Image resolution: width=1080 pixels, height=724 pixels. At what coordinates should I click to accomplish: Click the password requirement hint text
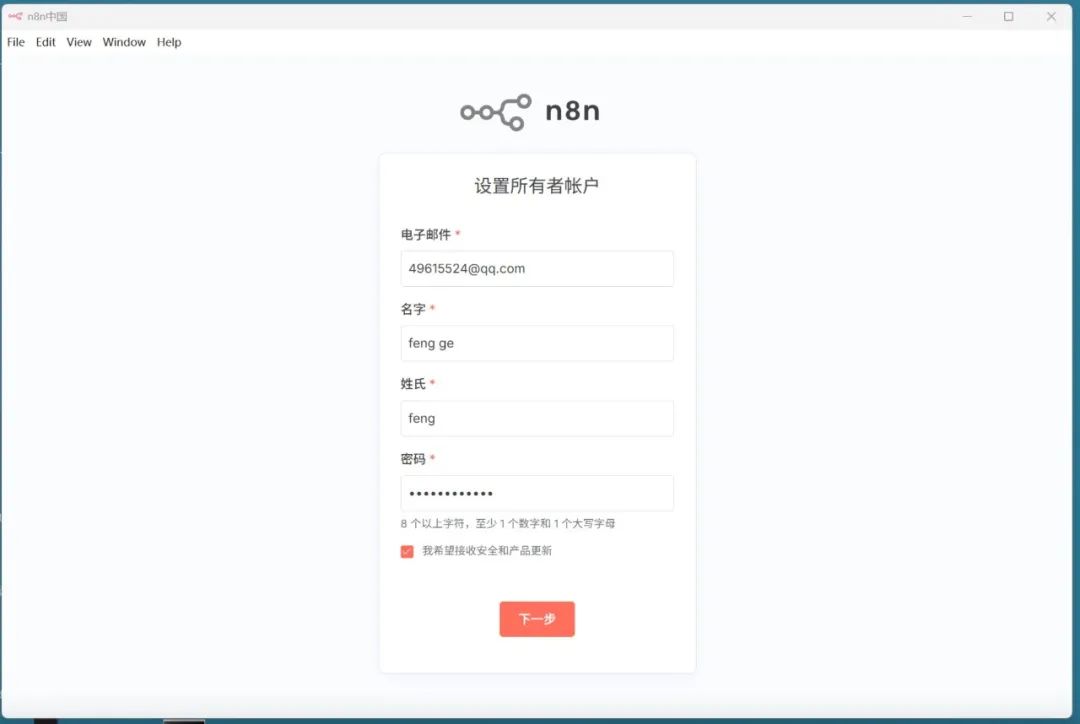pos(508,524)
